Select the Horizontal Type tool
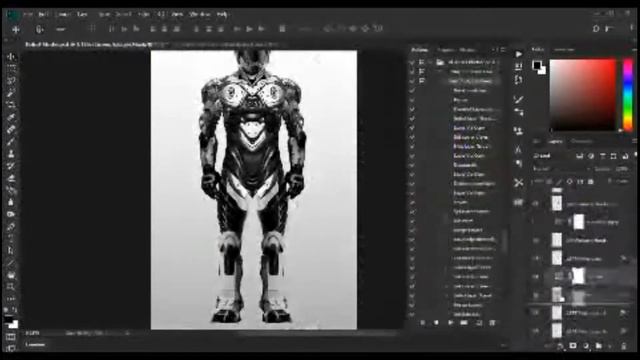Image resolution: width=640 pixels, height=360 pixels. click(x=11, y=239)
